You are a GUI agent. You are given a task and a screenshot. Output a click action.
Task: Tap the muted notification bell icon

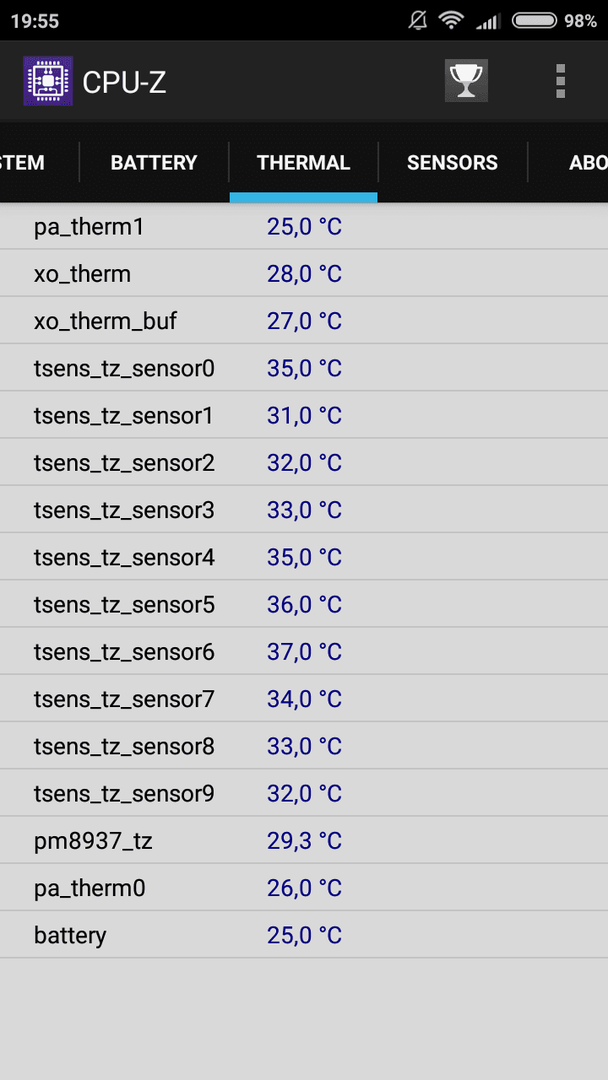tap(418, 21)
